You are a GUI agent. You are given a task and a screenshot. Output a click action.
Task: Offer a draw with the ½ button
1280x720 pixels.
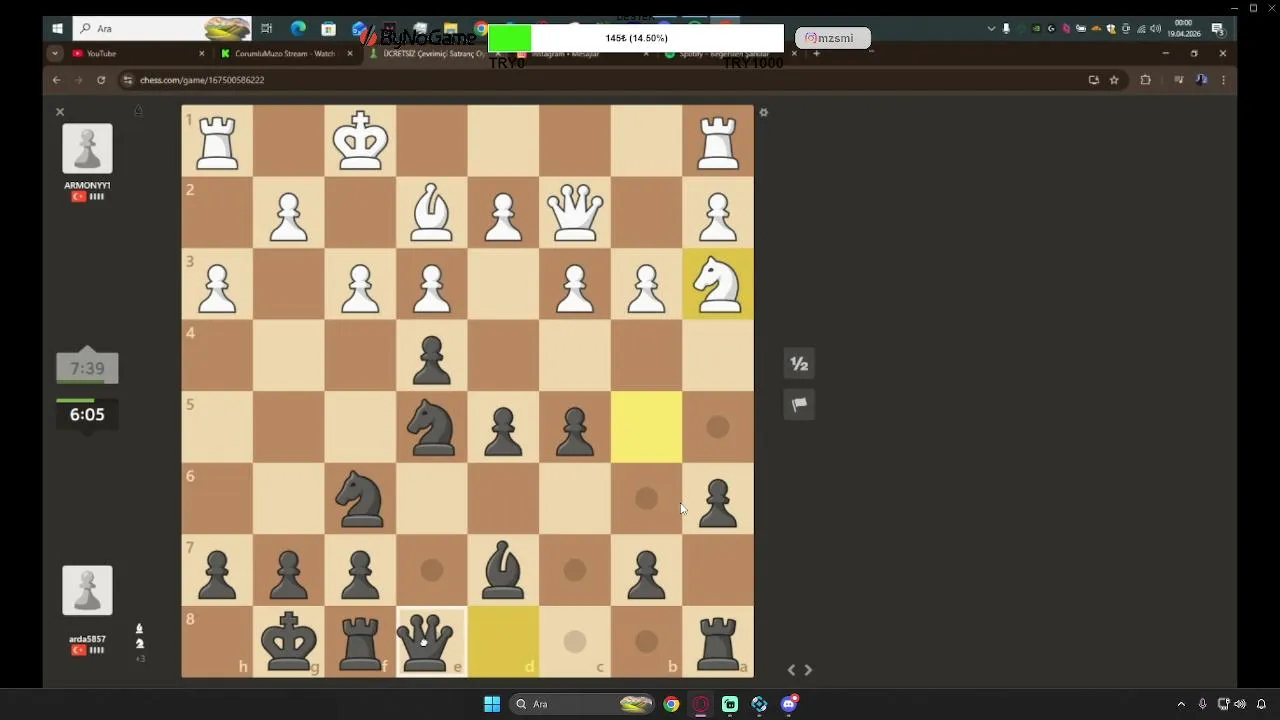point(799,364)
